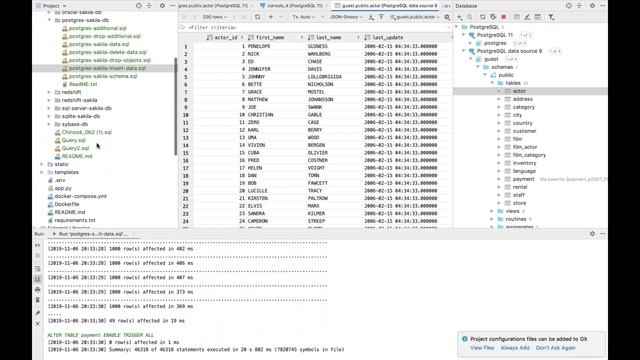Image resolution: width=640 pixels, height=360 pixels.
Task: Close Run panel with the X sidebar icon
Action: point(38,324)
